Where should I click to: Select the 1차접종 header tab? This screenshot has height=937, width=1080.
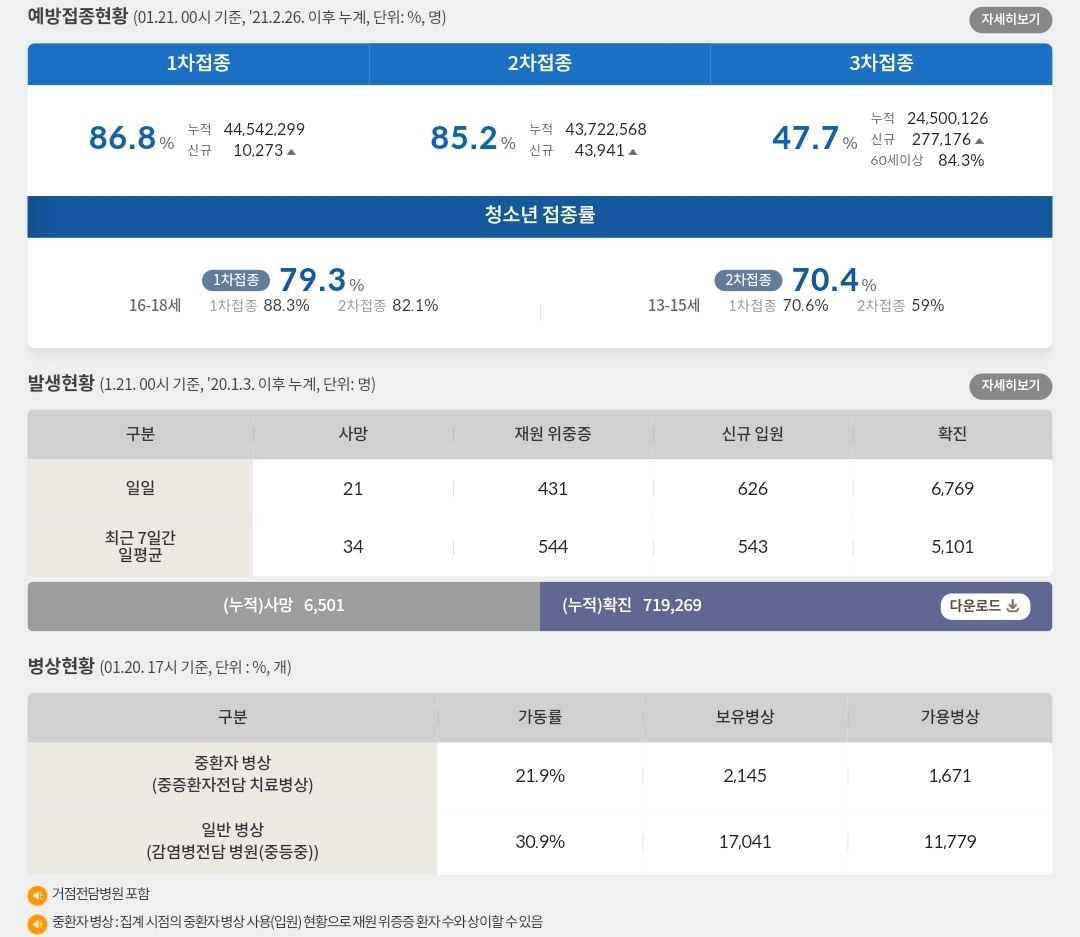198,63
